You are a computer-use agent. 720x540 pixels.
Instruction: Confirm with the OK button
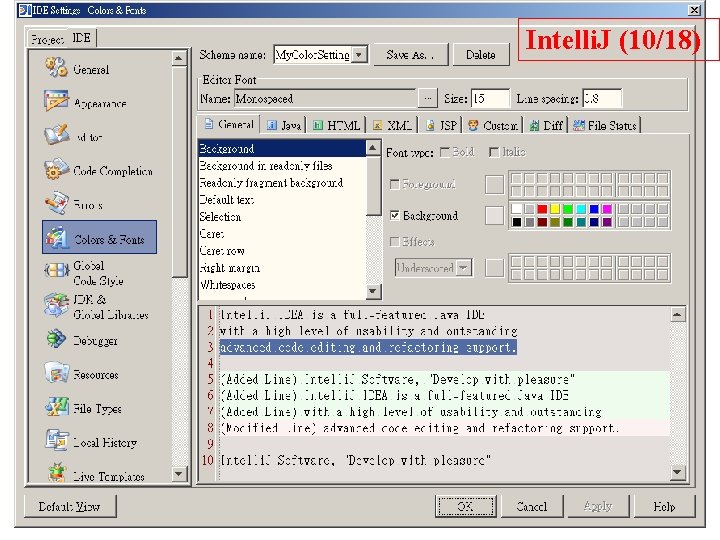point(466,506)
